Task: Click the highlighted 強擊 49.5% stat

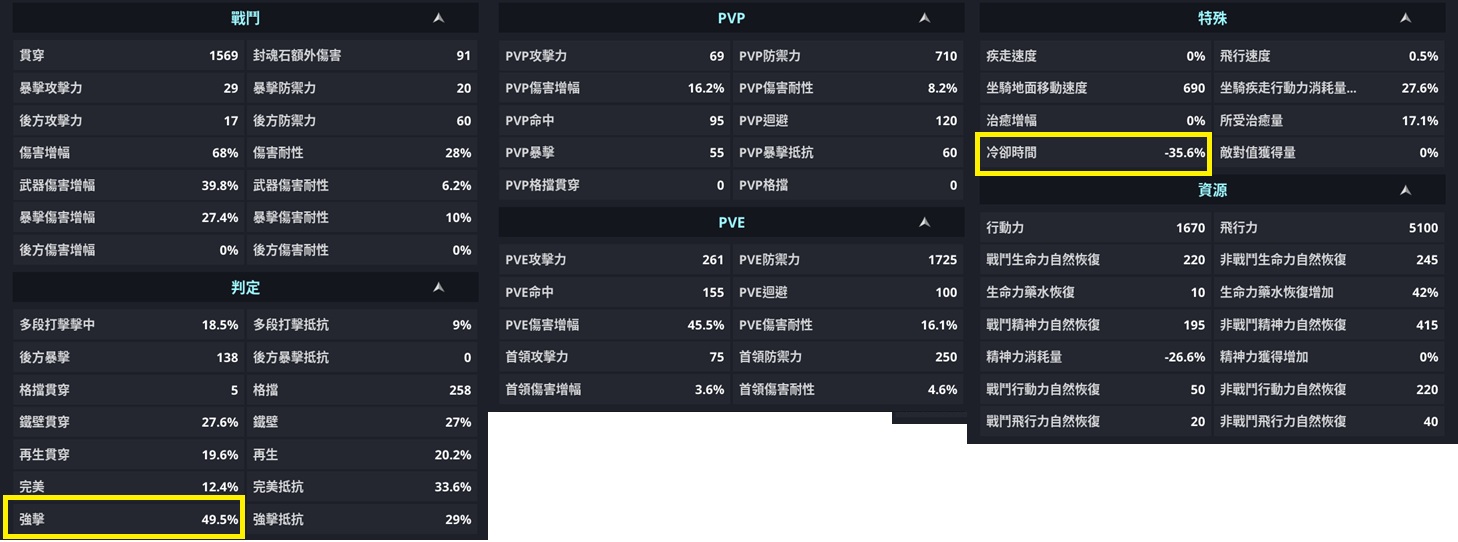Action: (x=125, y=519)
